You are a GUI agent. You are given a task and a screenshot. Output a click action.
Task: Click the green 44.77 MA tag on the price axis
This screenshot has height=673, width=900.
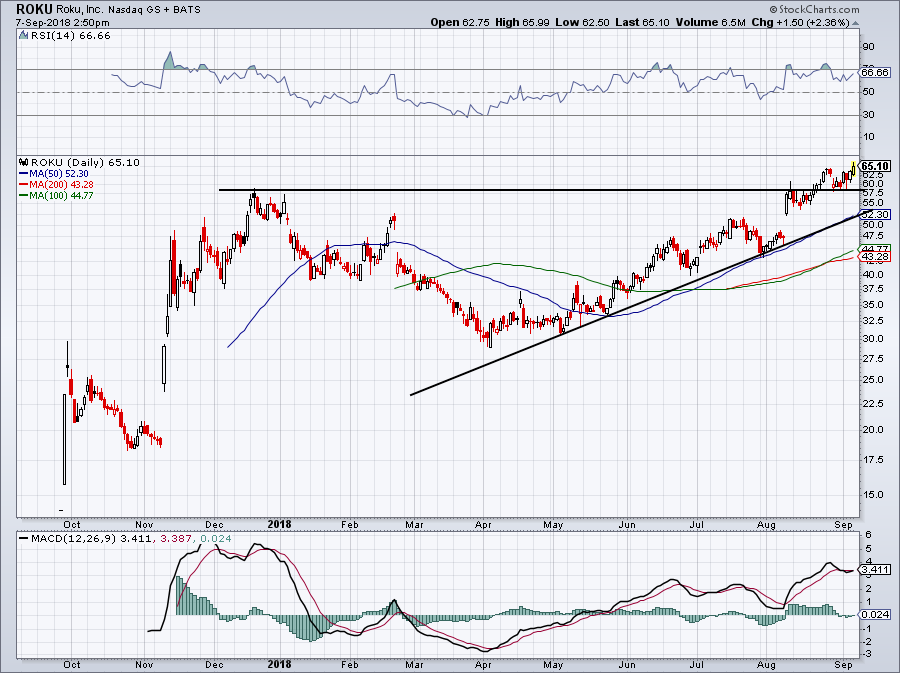[875, 248]
